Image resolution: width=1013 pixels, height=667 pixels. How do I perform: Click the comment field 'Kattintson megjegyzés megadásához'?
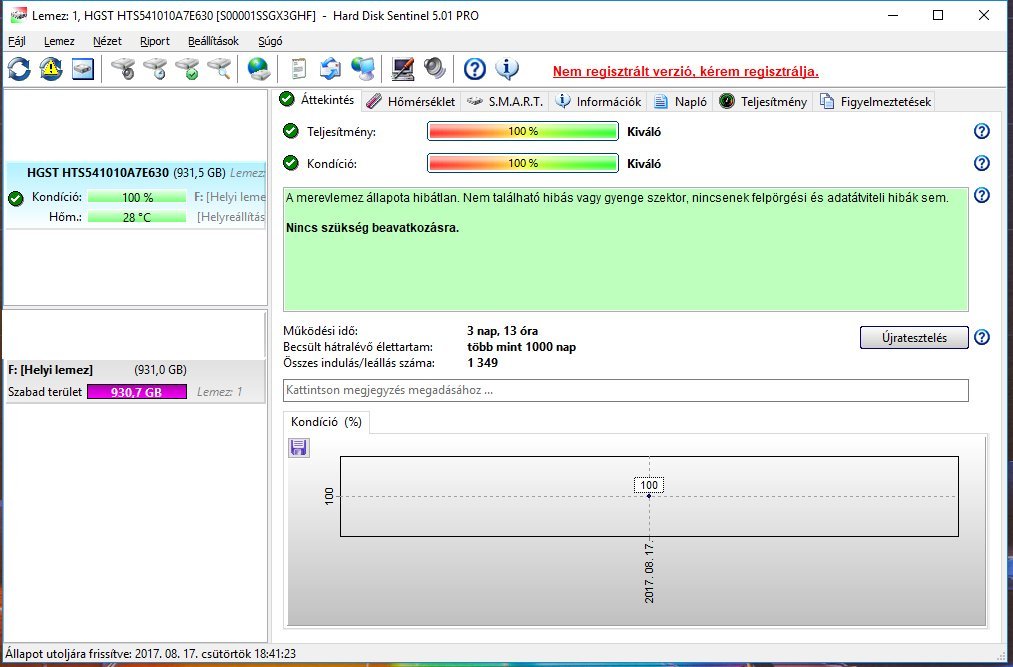[x=625, y=390]
